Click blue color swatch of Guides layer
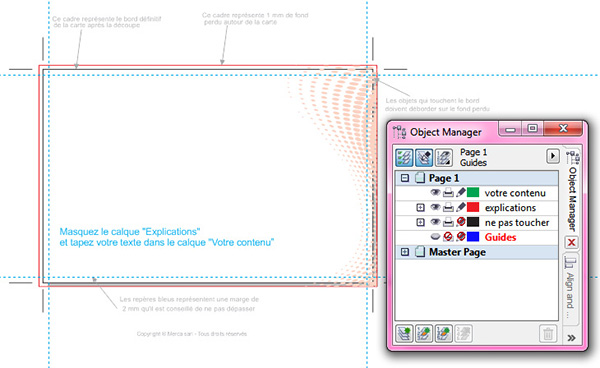Screen dimensions: 600x368 click(x=473, y=237)
